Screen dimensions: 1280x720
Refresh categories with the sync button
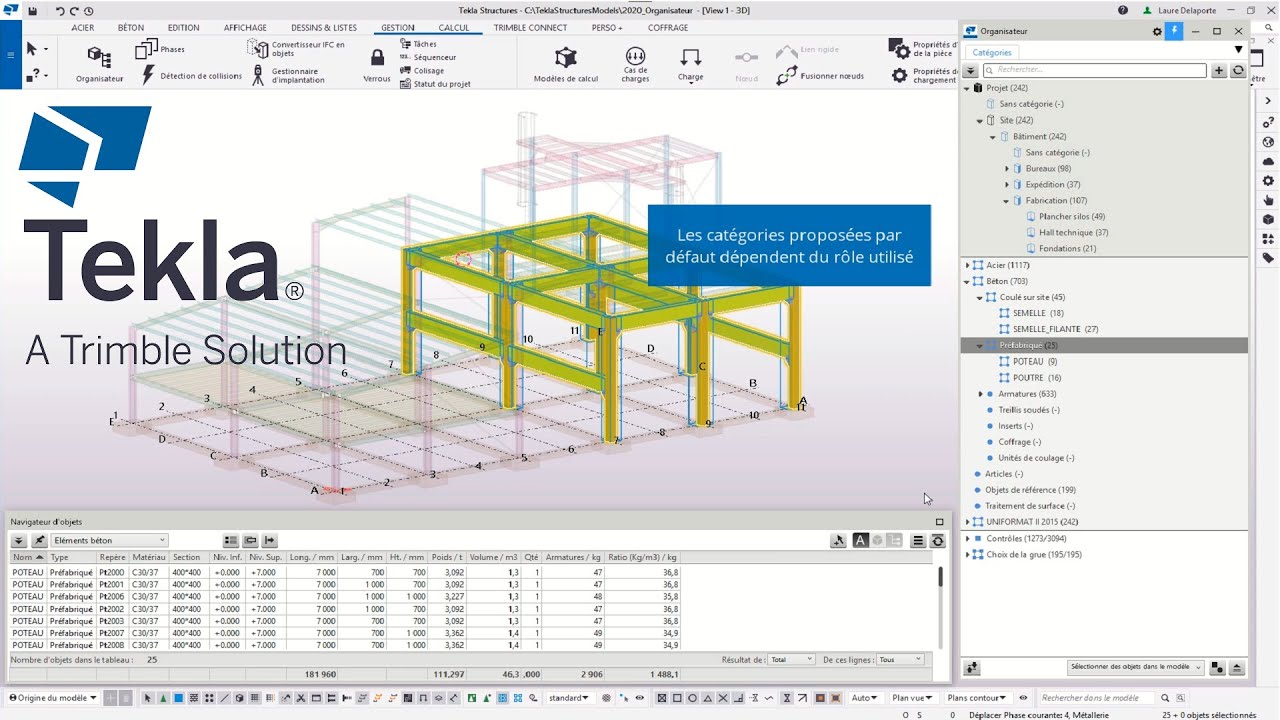(1238, 71)
